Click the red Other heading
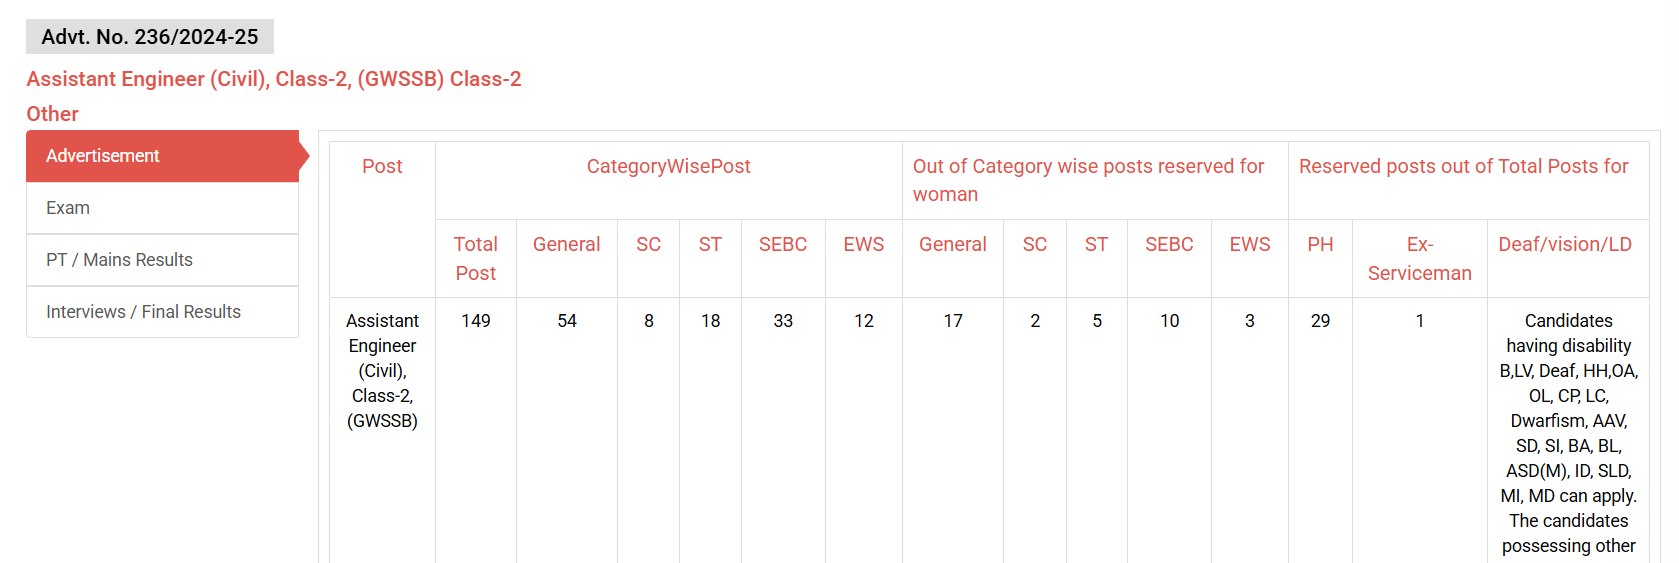 point(52,114)
